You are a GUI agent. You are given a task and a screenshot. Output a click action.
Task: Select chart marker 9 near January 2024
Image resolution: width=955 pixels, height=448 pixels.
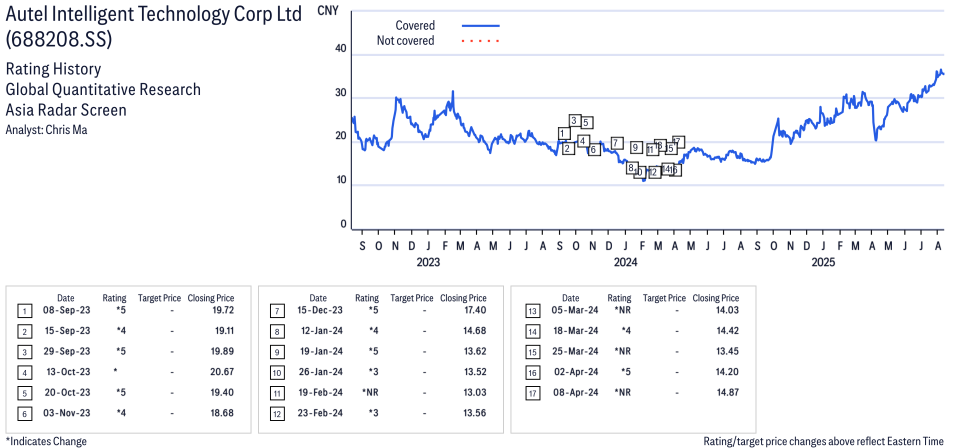[636, 147]
